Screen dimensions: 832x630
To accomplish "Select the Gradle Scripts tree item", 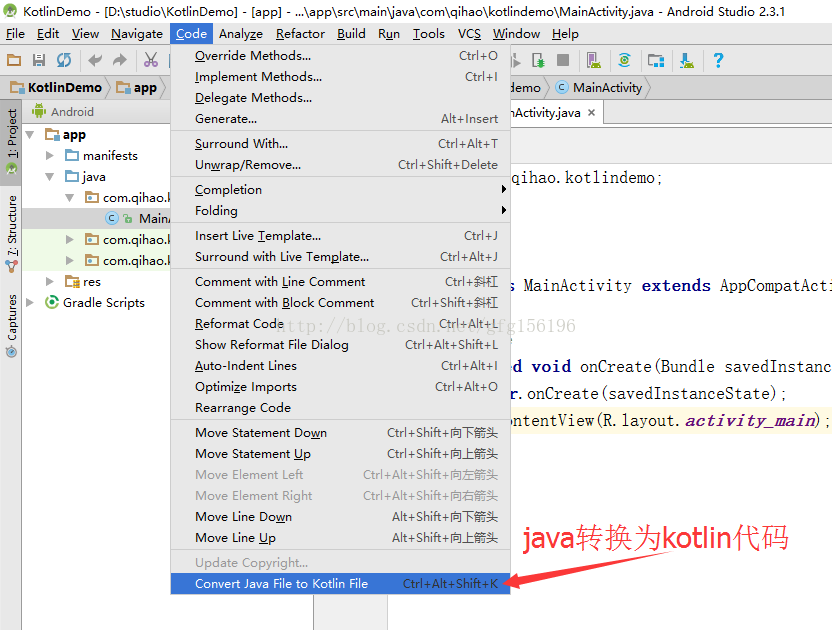I will click(95, 303).
